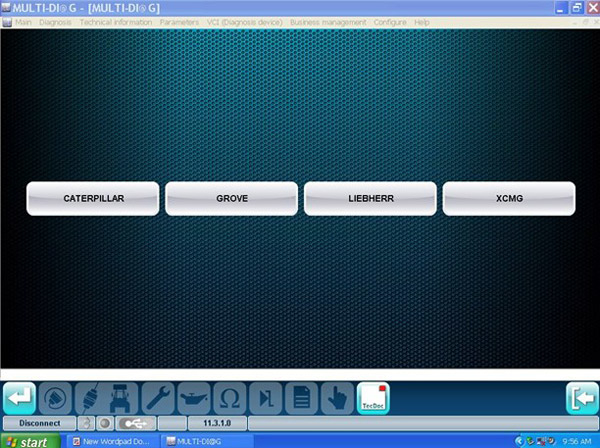This screenshot has width=600, height=448.
Task: Open the Diagnosis menu
Action: click(55, 22)
